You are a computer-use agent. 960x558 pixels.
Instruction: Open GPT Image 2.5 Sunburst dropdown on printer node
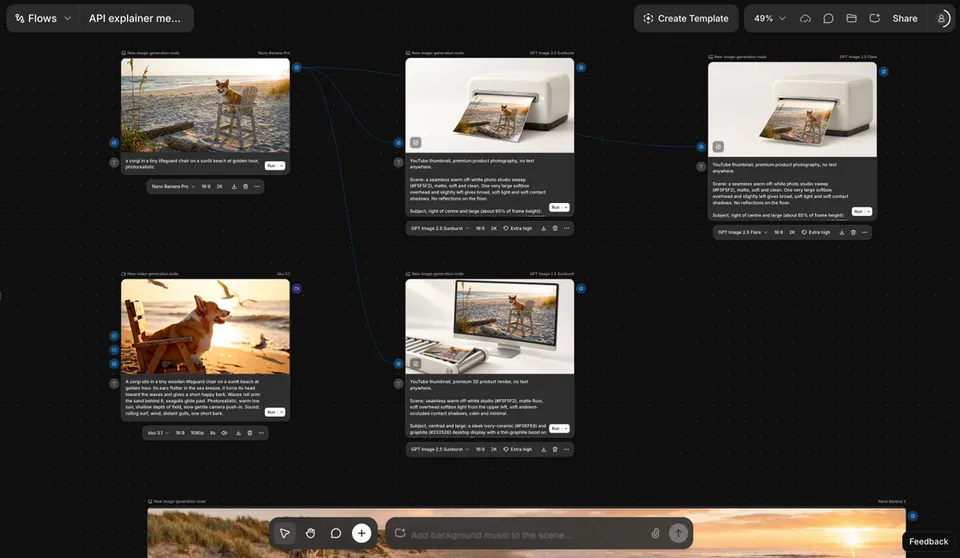coord(440,228)
